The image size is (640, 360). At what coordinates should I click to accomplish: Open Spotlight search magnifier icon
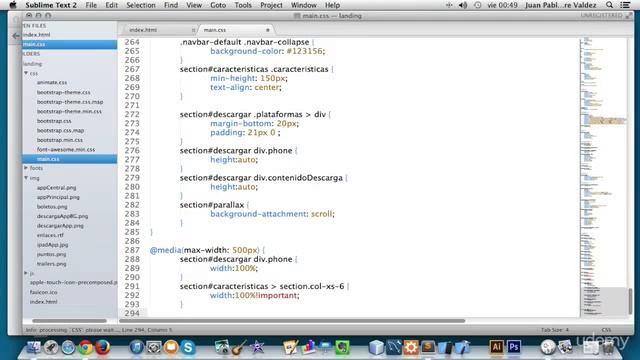click(x=609, y=5)
